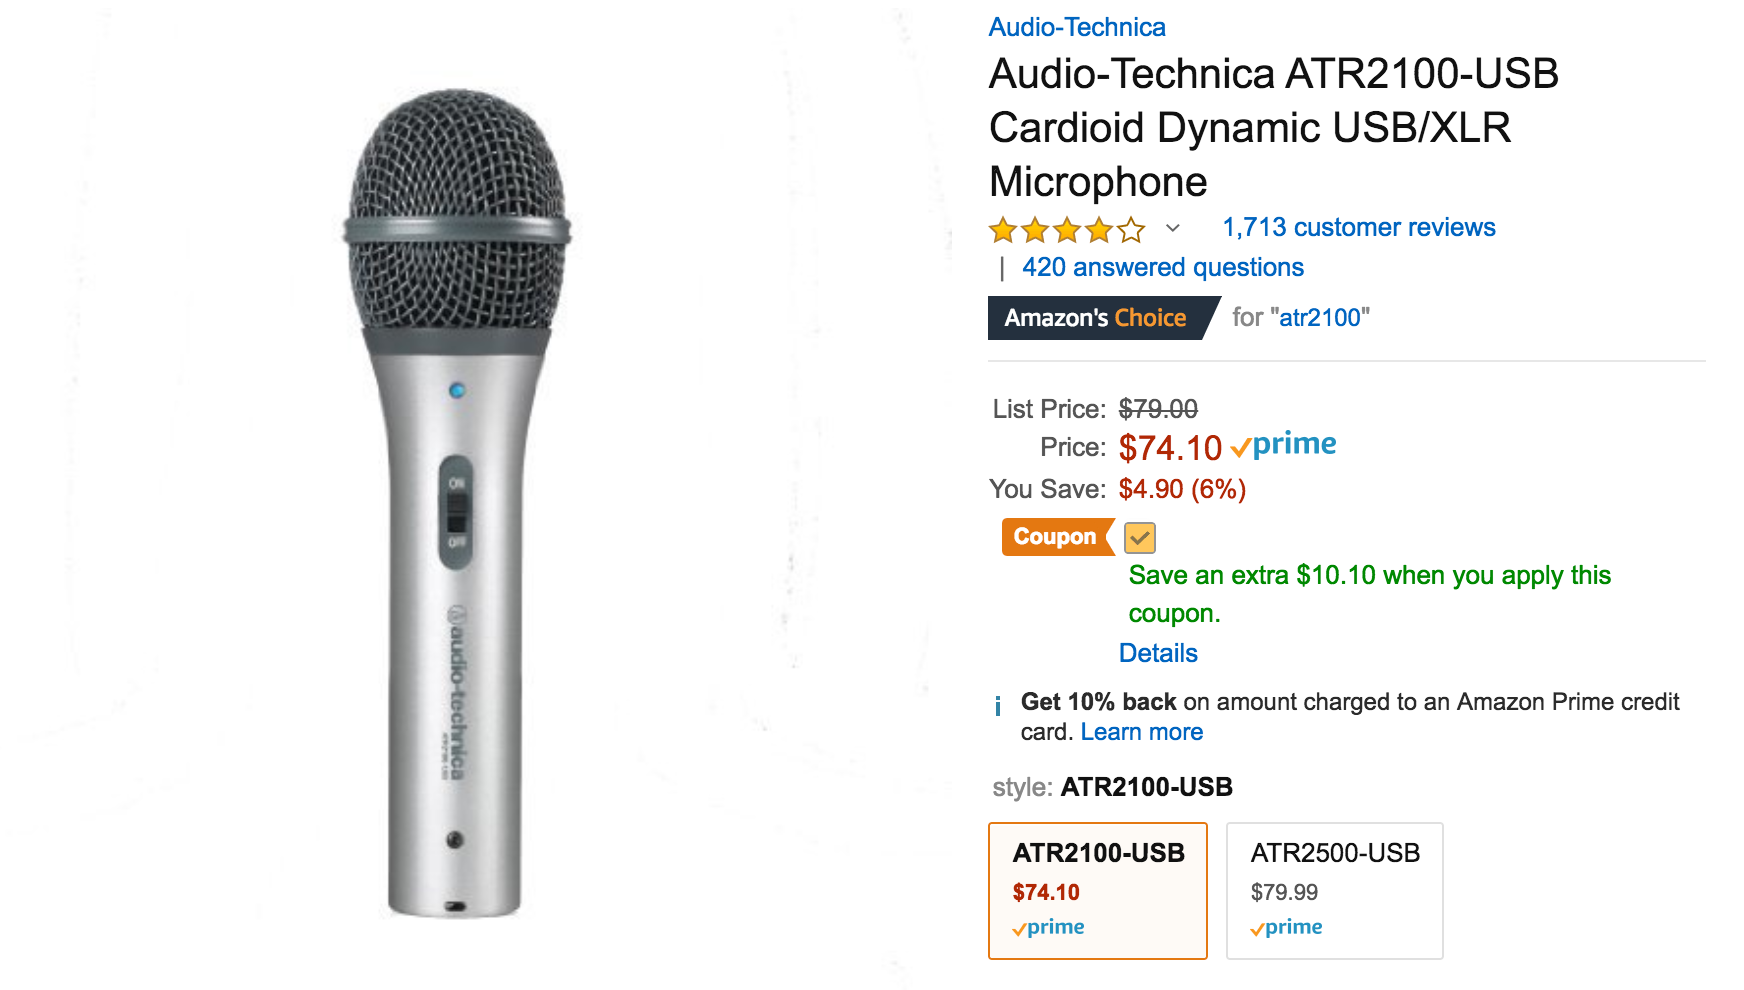Toggle the coupon checkbox
Screen dimensions: 1744x990
point(1140,538)
